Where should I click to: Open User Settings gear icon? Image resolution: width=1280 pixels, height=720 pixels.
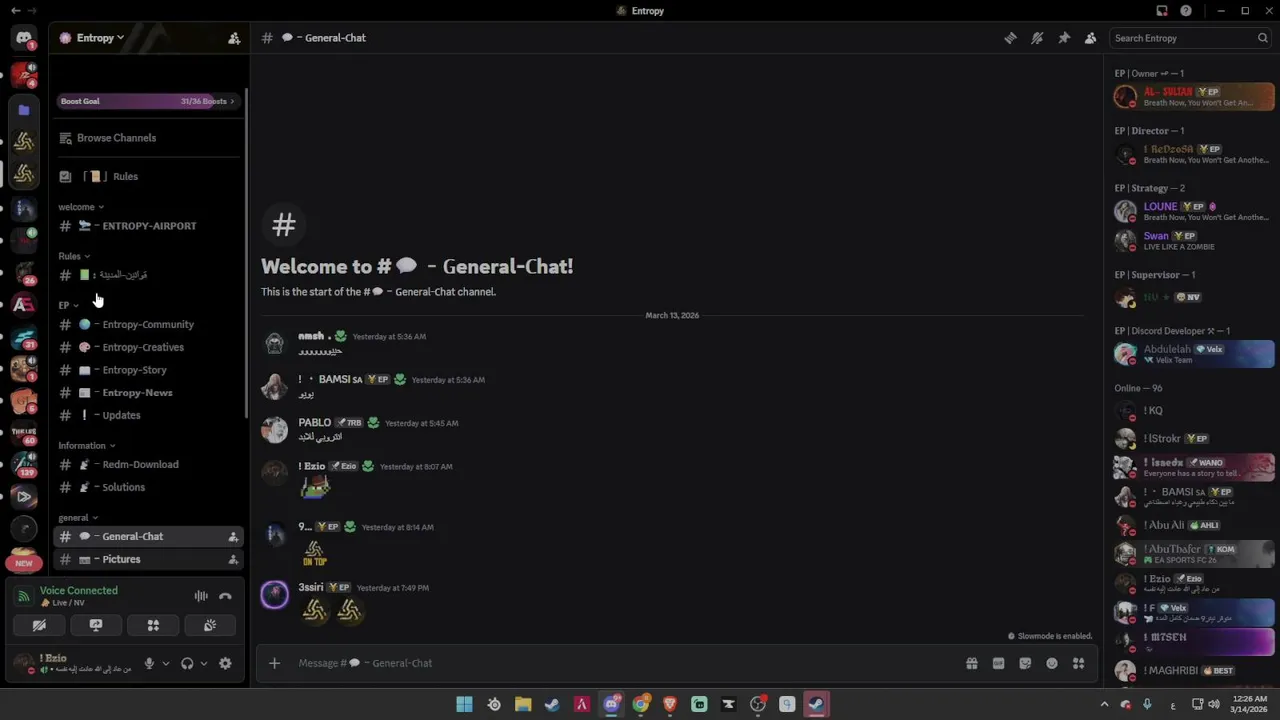pyautogui.click(x=225, y=663)
